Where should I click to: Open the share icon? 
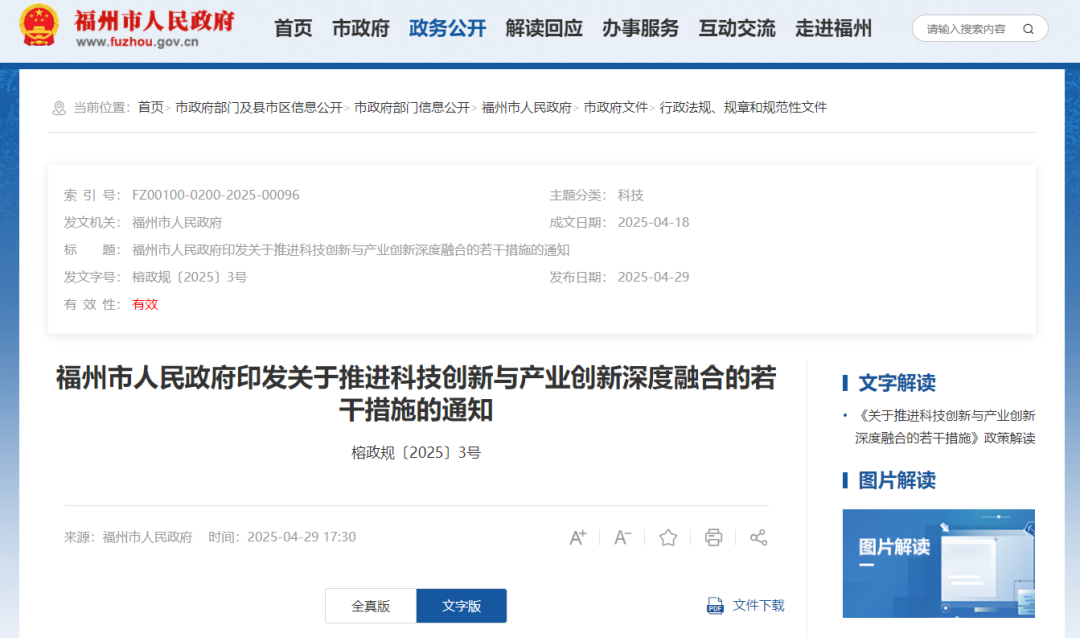tap(758, 538)
